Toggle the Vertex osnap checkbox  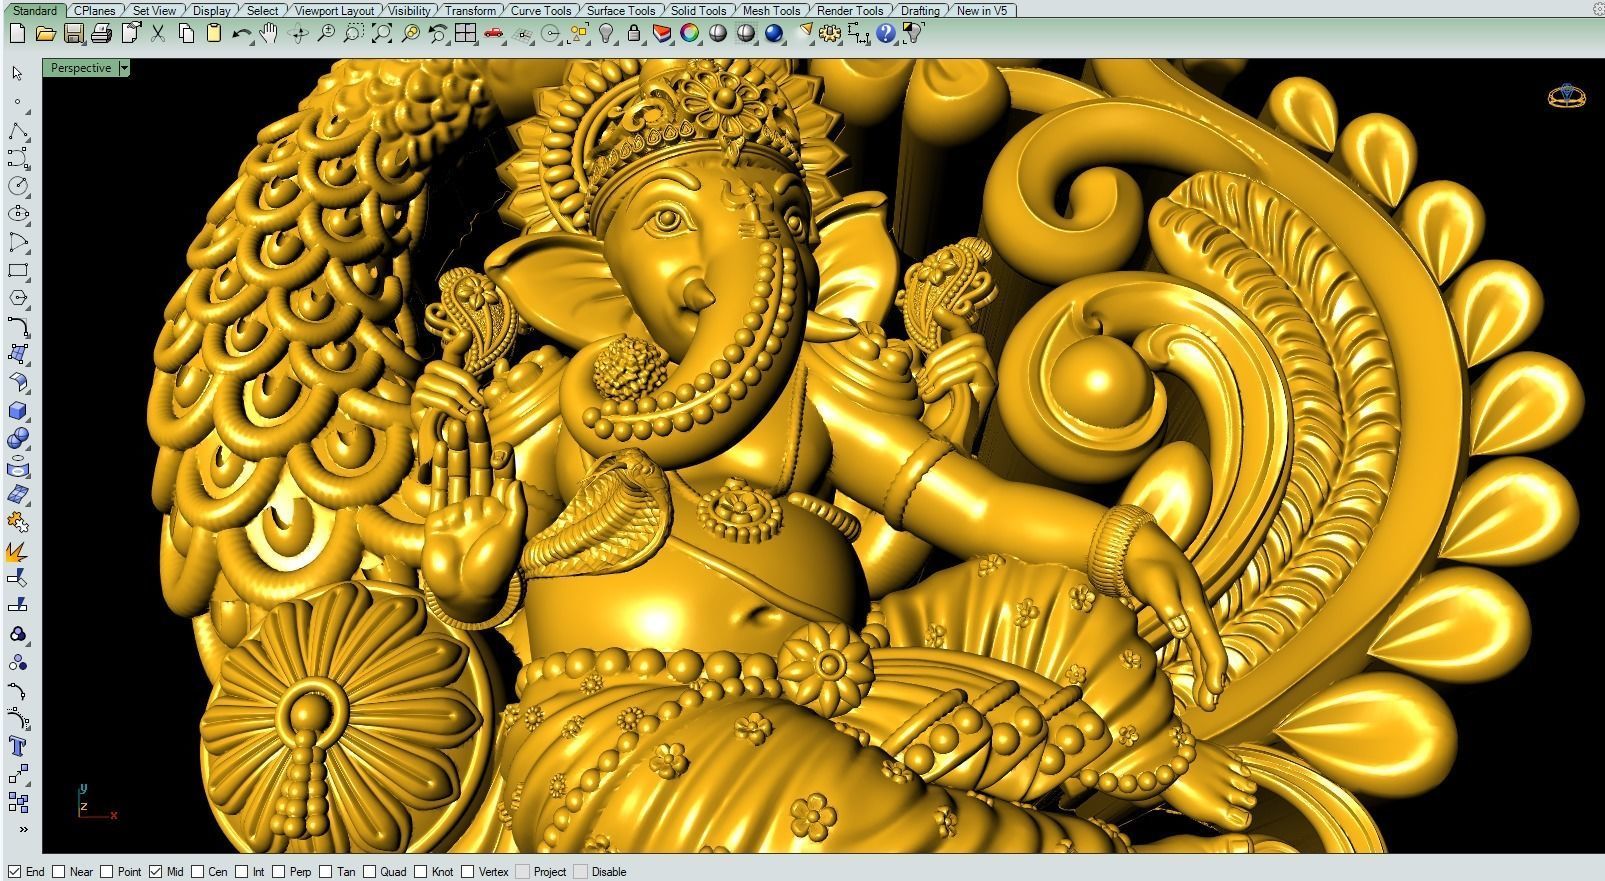(x=468, y=871)
